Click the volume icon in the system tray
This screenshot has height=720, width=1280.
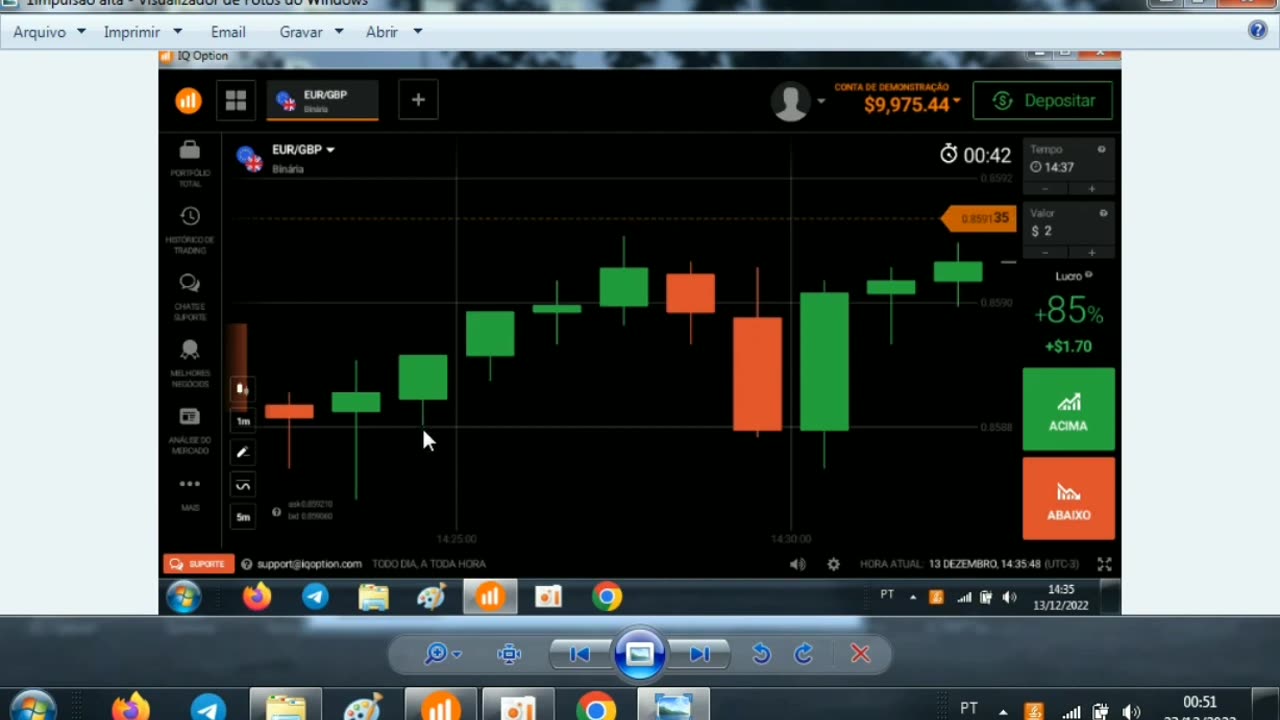[1131, 712]
